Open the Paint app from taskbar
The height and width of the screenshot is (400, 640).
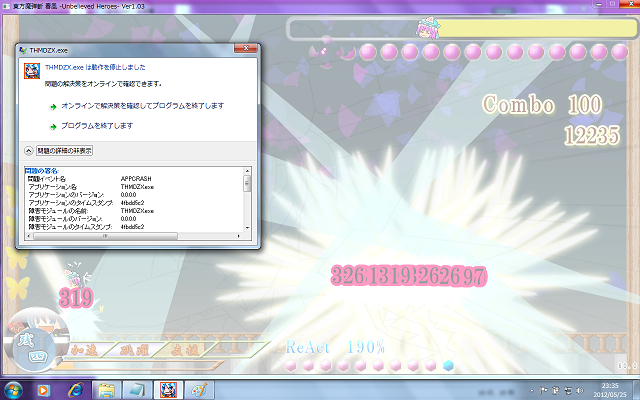tap(199, 389)
